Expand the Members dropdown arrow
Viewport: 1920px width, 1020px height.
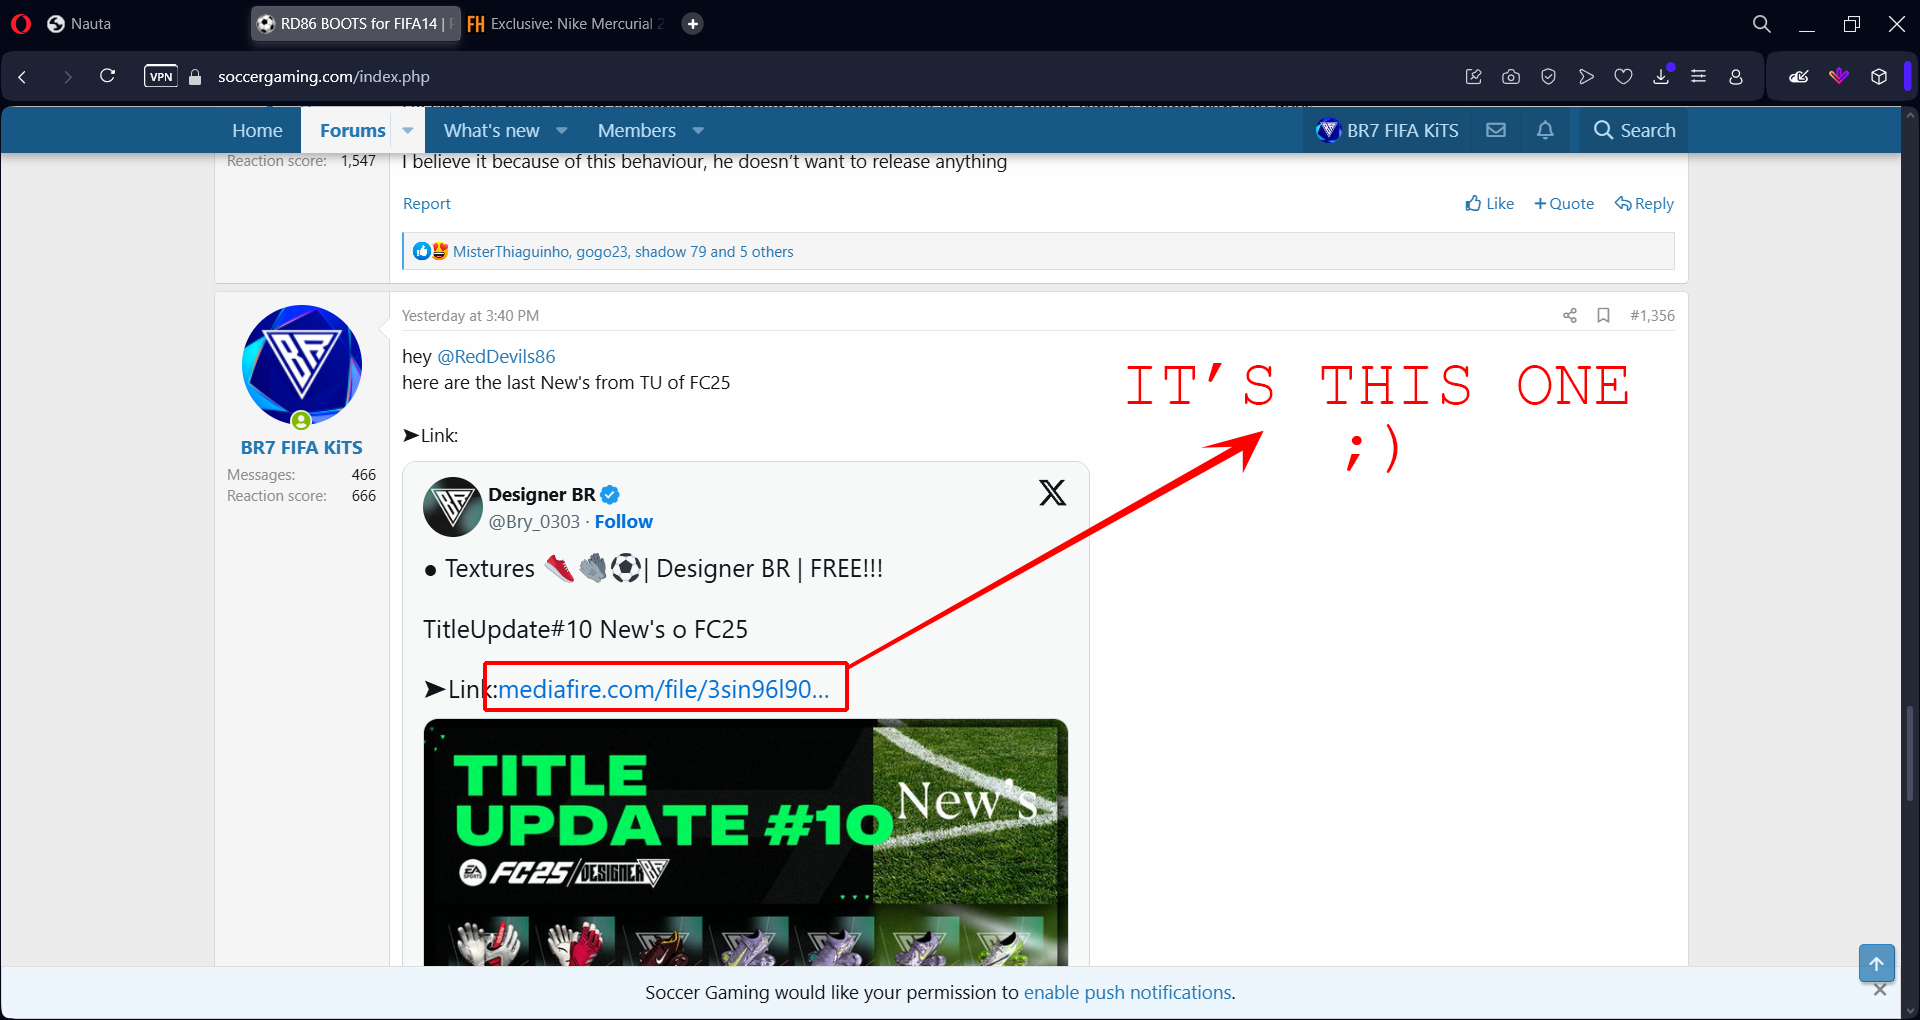coord(698,130)
